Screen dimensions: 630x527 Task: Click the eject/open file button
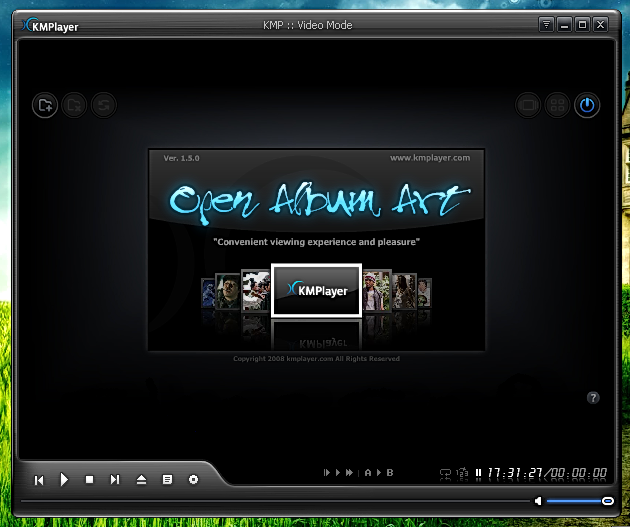tap(141, 480)
